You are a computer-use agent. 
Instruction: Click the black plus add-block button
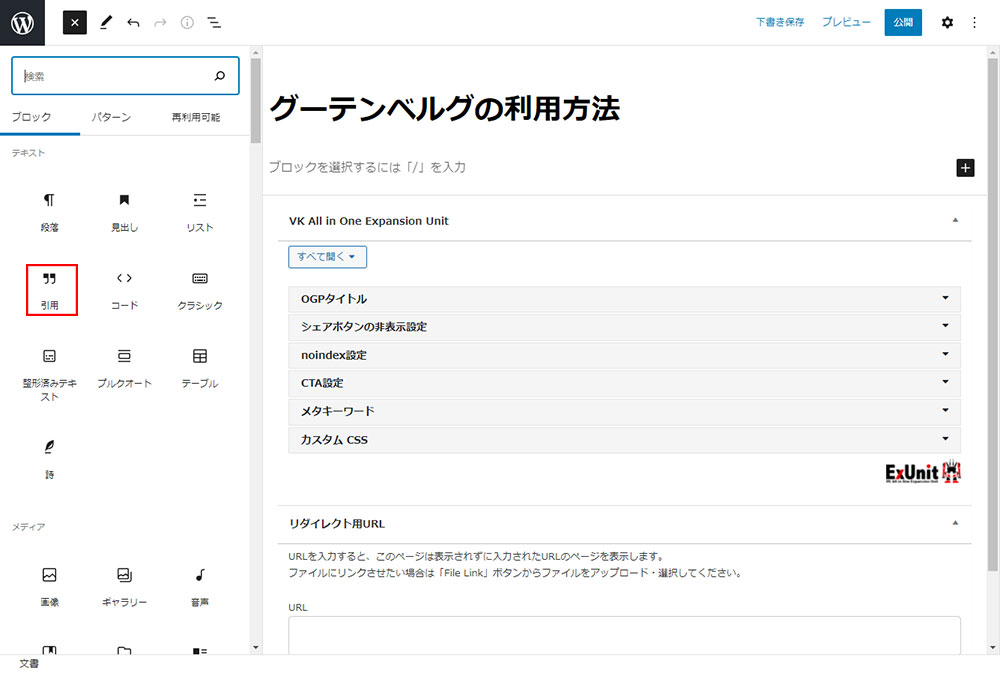(965, 167)
